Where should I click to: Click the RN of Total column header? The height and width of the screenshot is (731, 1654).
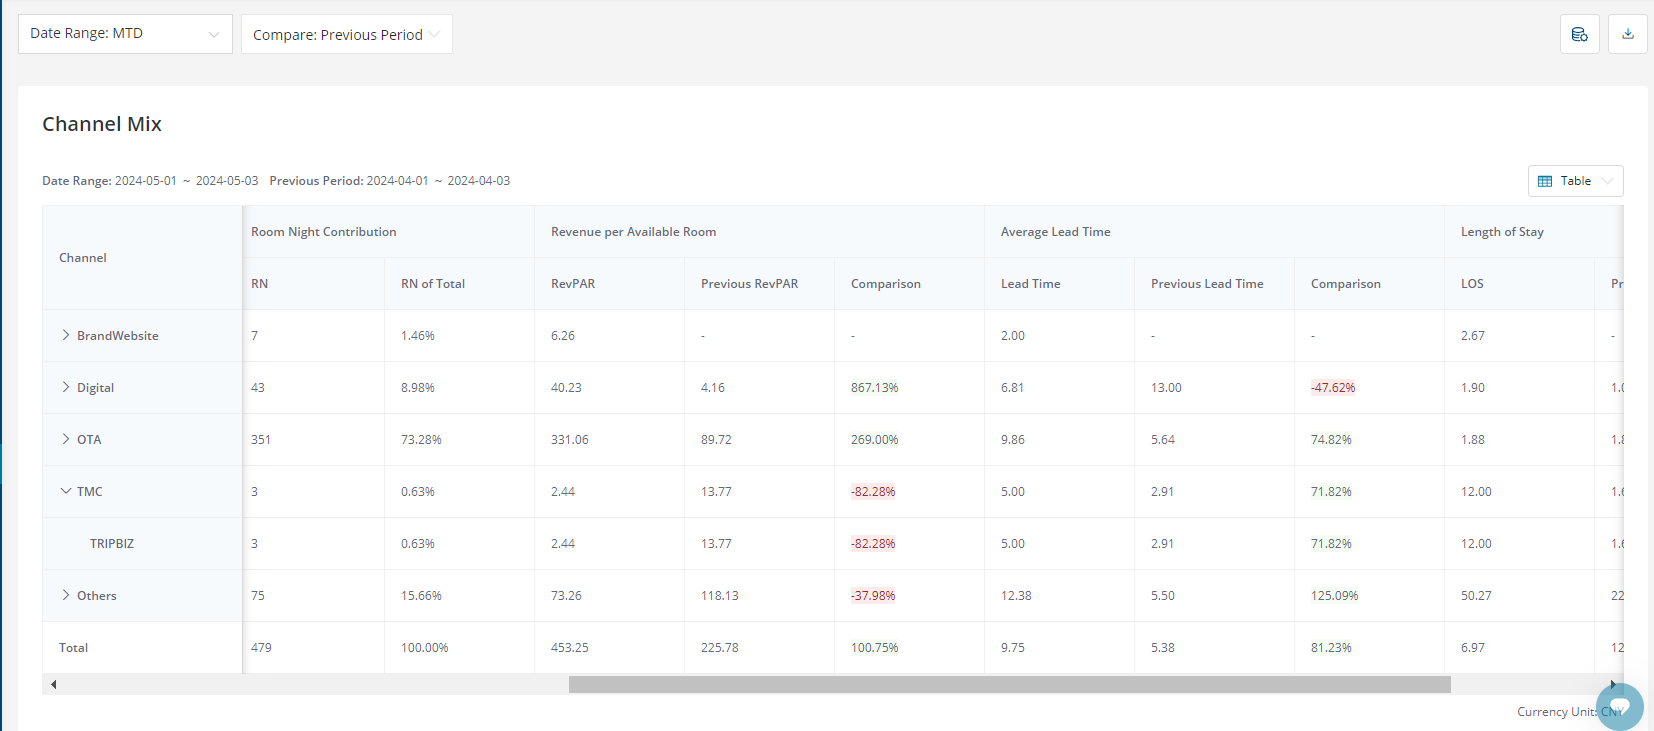[433, 284]
